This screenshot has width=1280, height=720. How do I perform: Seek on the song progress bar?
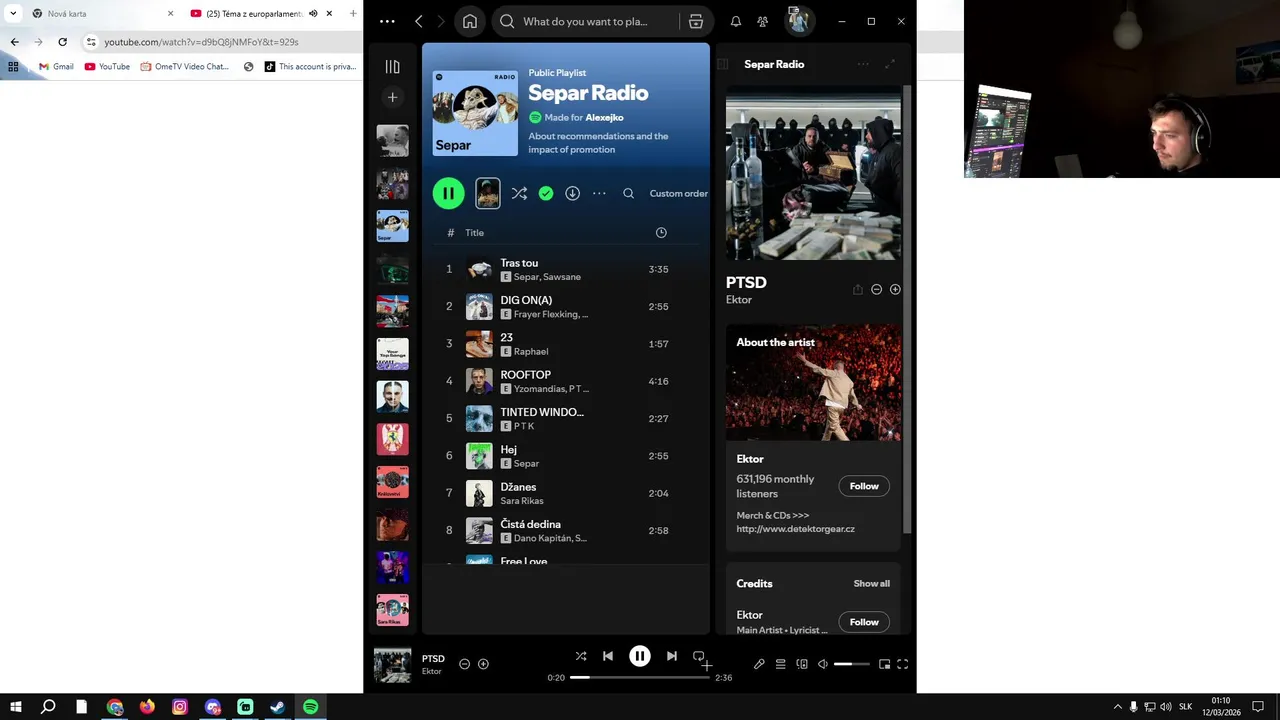point(640,677)
